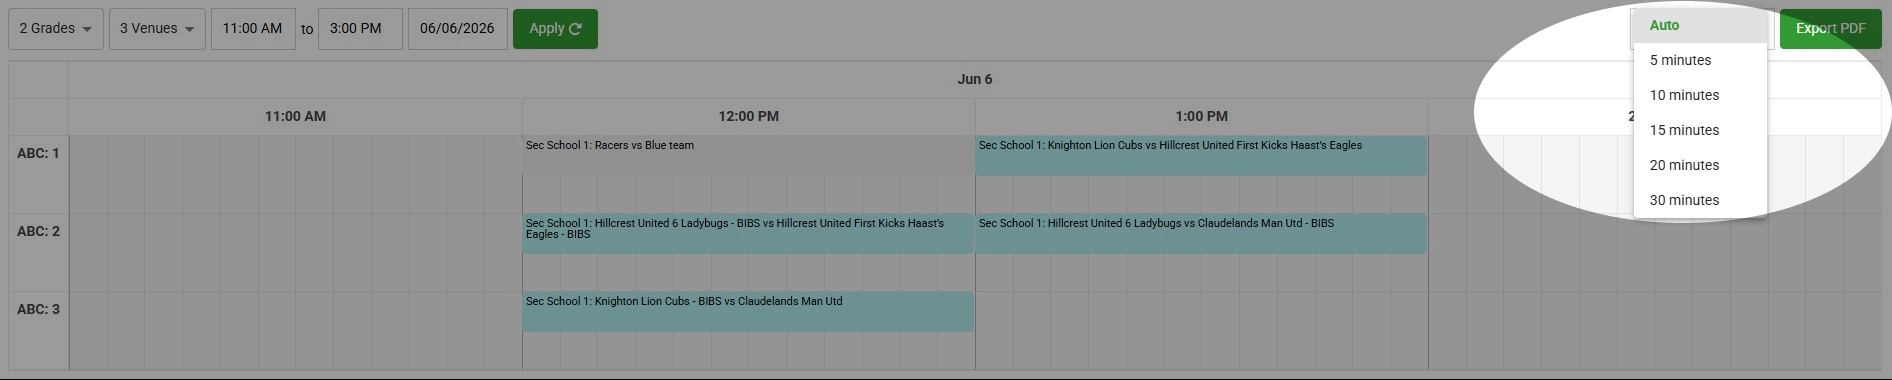Screen dimensions: 1892x380
Task: Select the Auto interval option
Action: coord(1700,26)
